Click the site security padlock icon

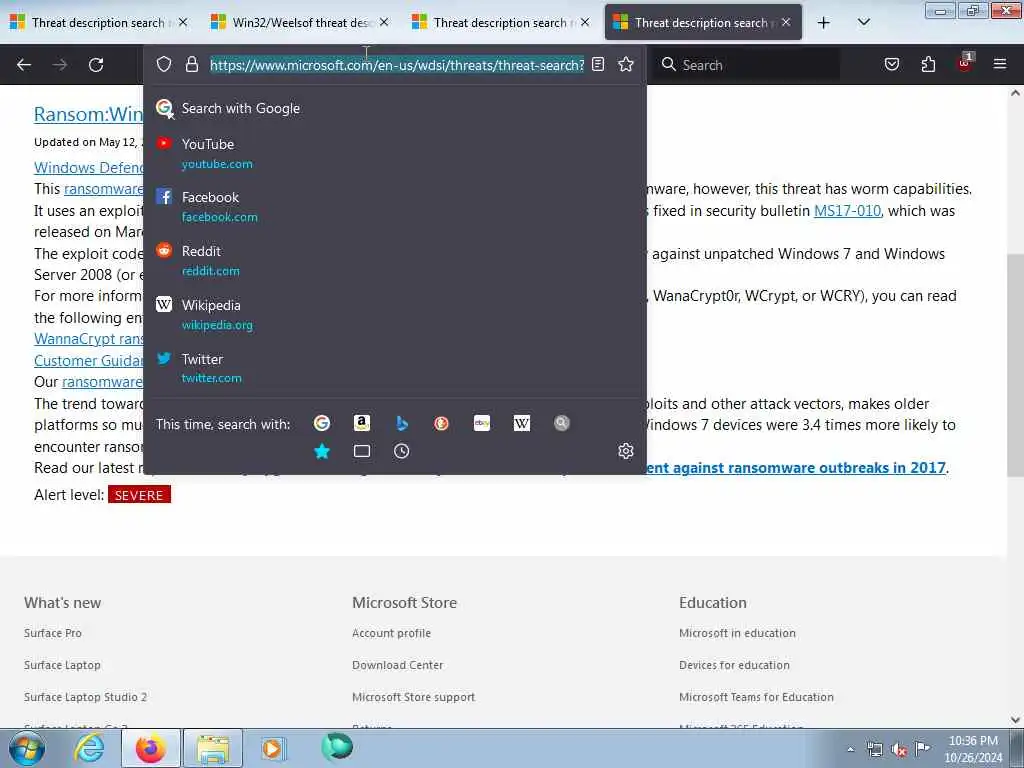tap(191, 64)
